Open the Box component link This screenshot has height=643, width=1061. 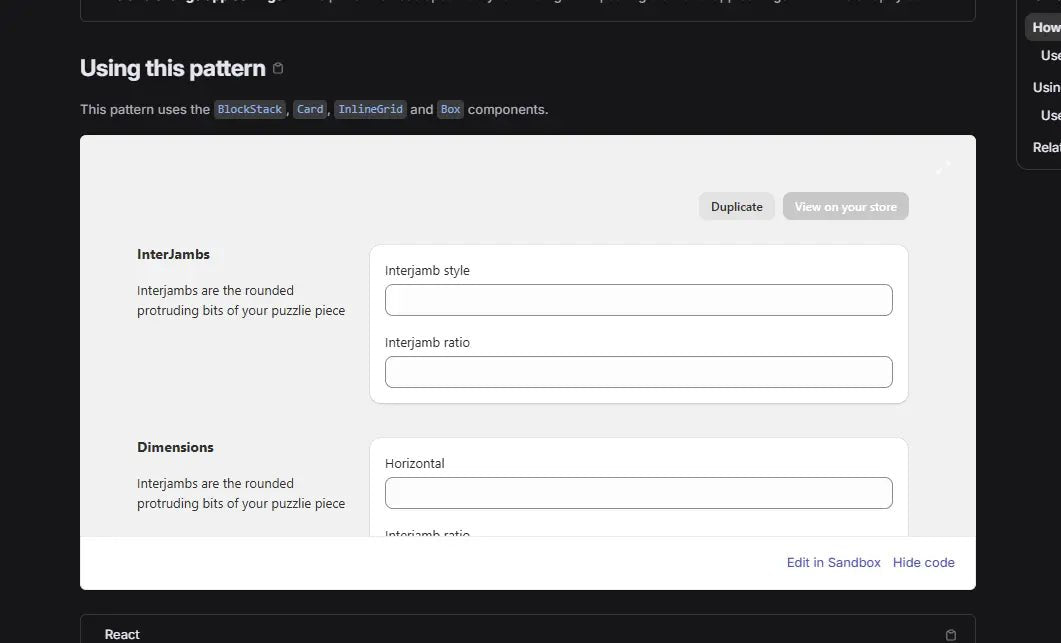(x=450, y=109)
